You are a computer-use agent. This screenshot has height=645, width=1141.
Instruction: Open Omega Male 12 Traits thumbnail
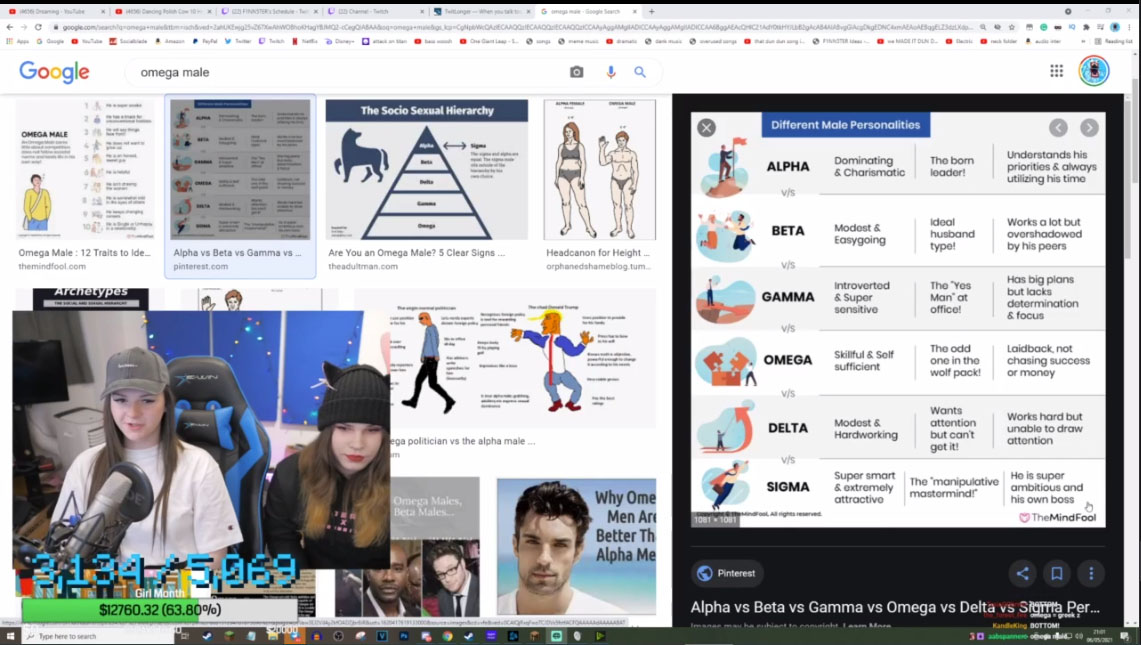coord(86,170)
